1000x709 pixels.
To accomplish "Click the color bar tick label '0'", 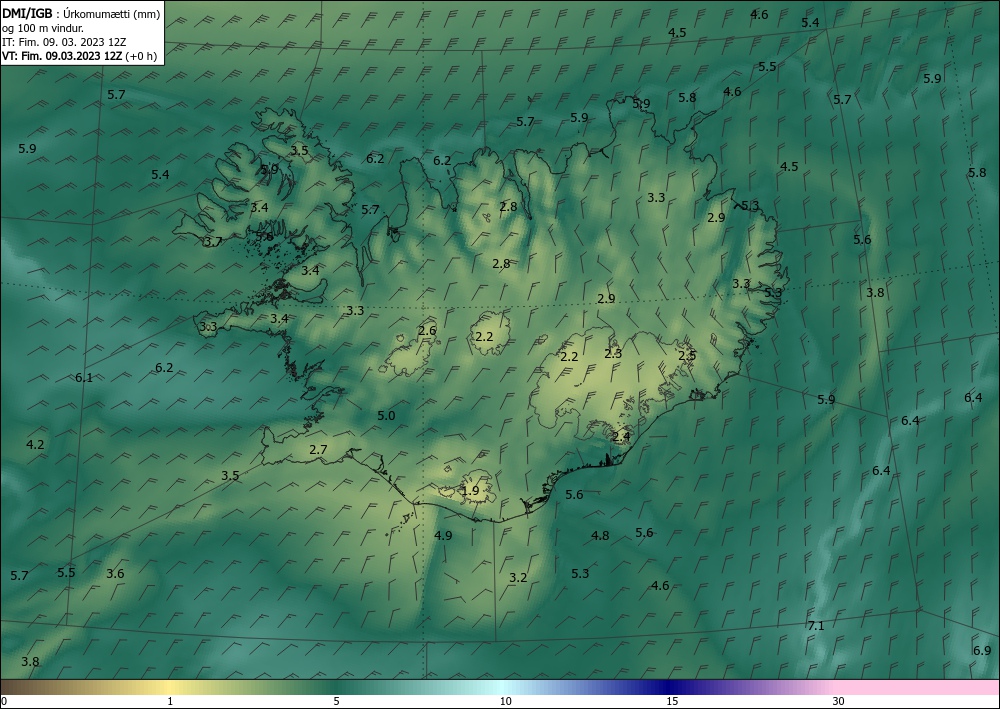I will tap(4, 701).
